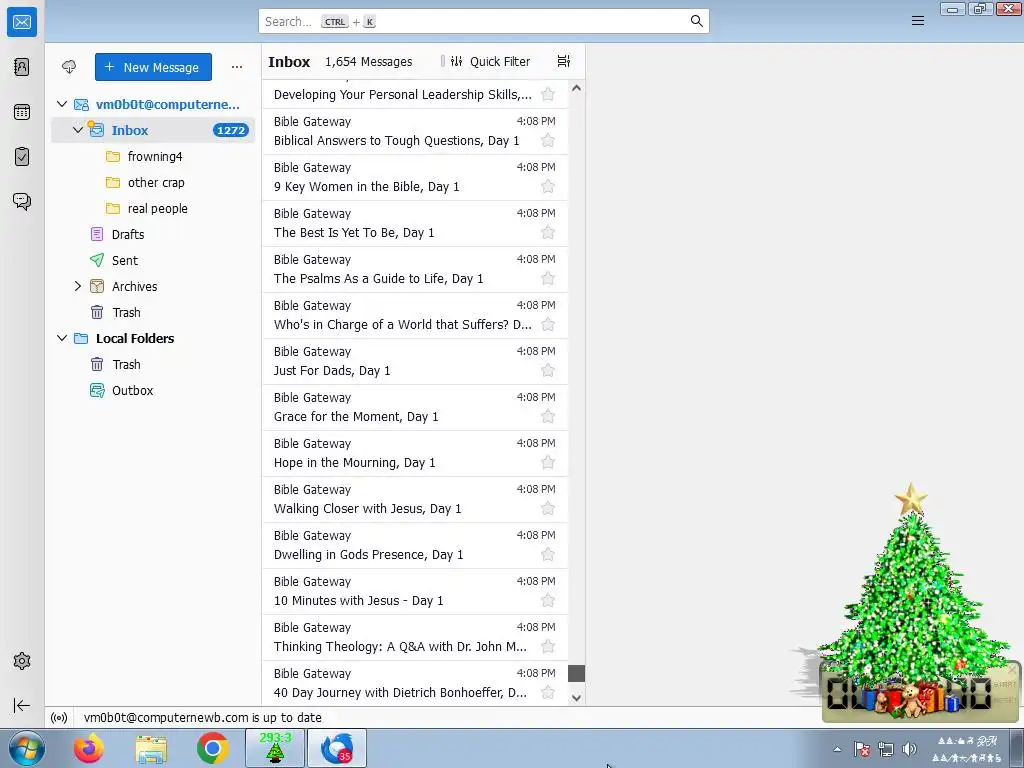
Task: Star The Best Is Yet To Be message
Action: [548, 232]
